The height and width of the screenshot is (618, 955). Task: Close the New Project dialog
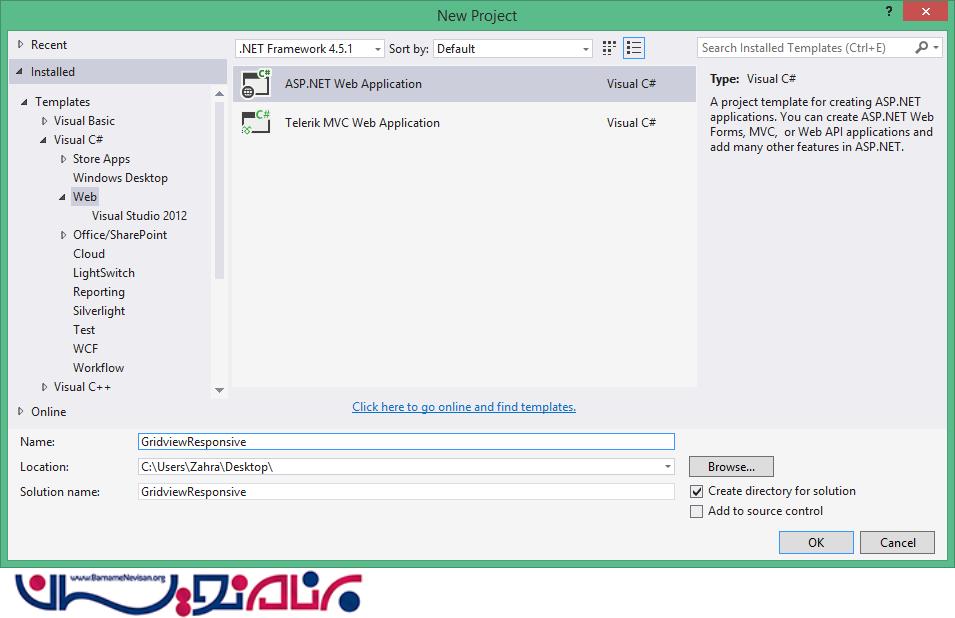925,12
